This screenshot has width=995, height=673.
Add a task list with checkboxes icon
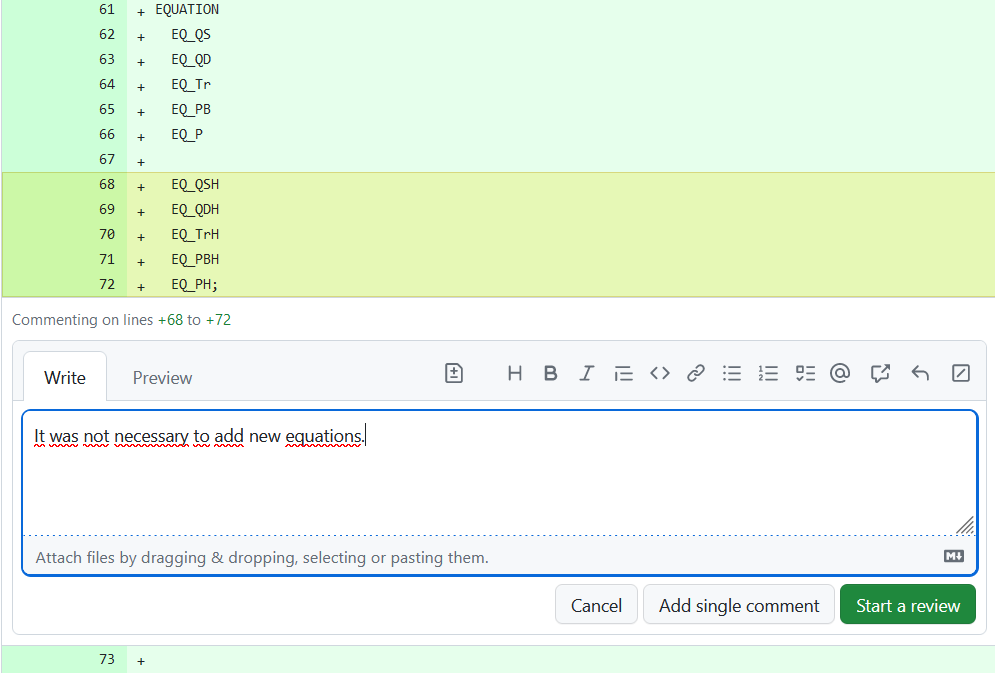(805, 373)
